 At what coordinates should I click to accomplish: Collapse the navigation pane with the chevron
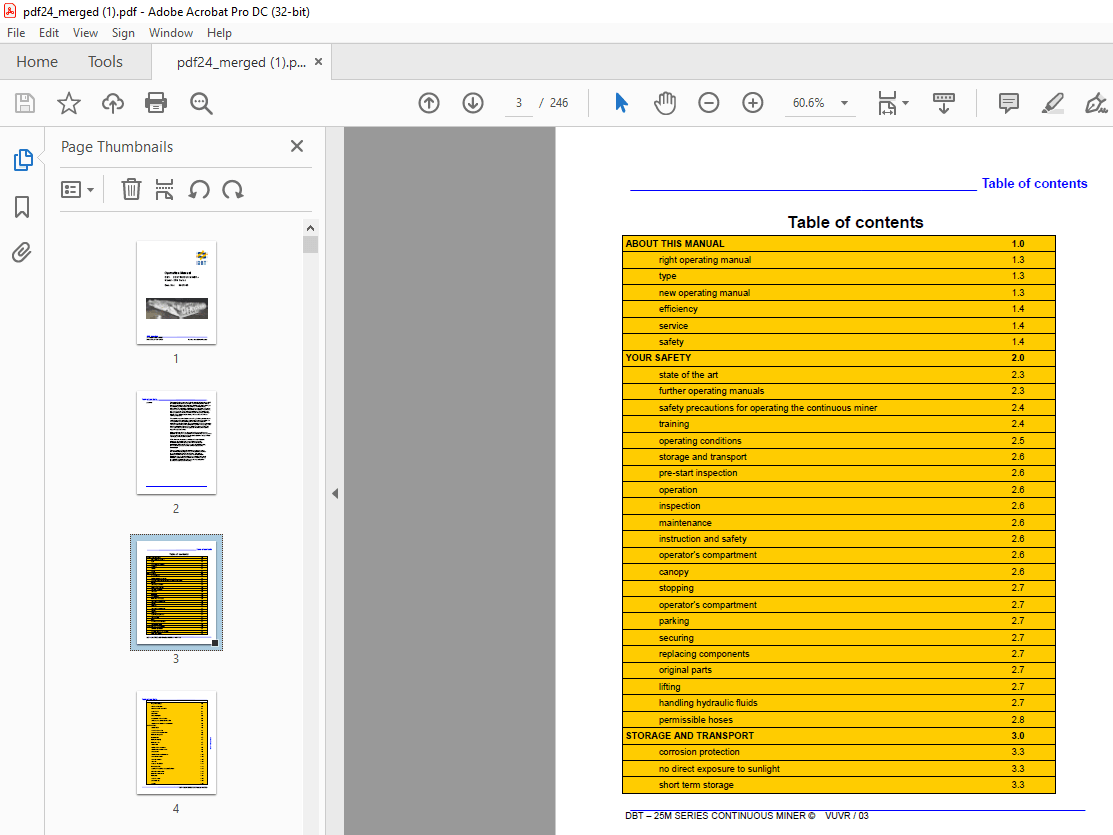[x=335, y=493]
